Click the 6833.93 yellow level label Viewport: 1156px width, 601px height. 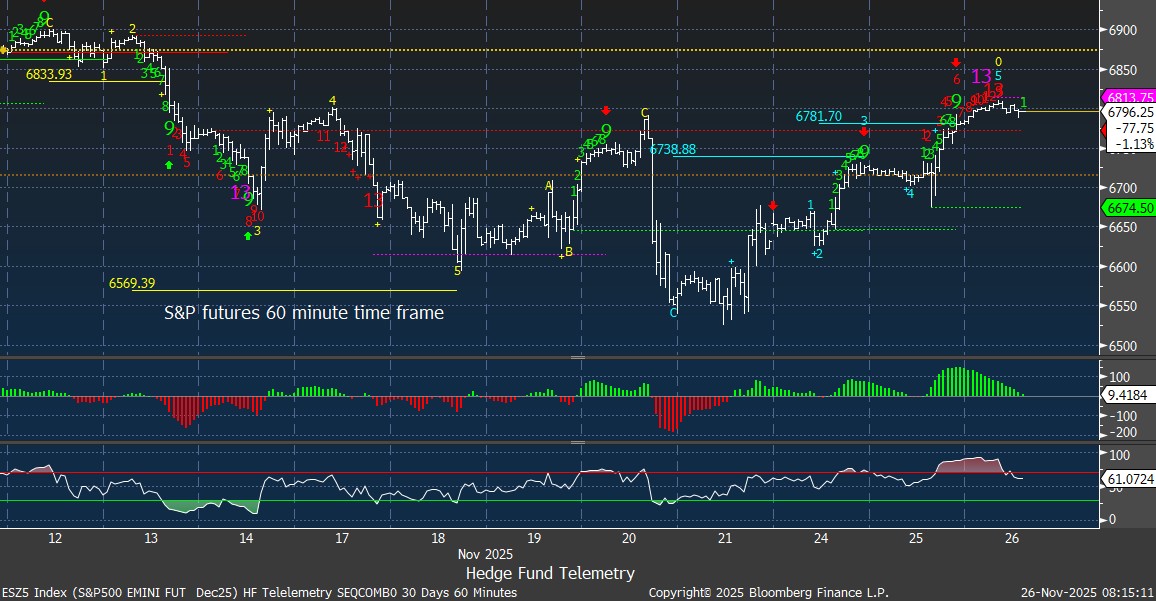pos(49,74)
